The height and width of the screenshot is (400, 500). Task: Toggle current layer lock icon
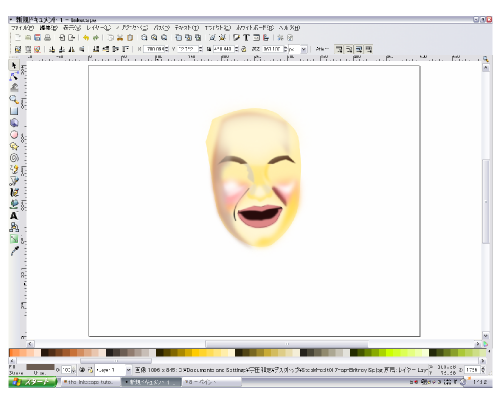tap(90, 370)
